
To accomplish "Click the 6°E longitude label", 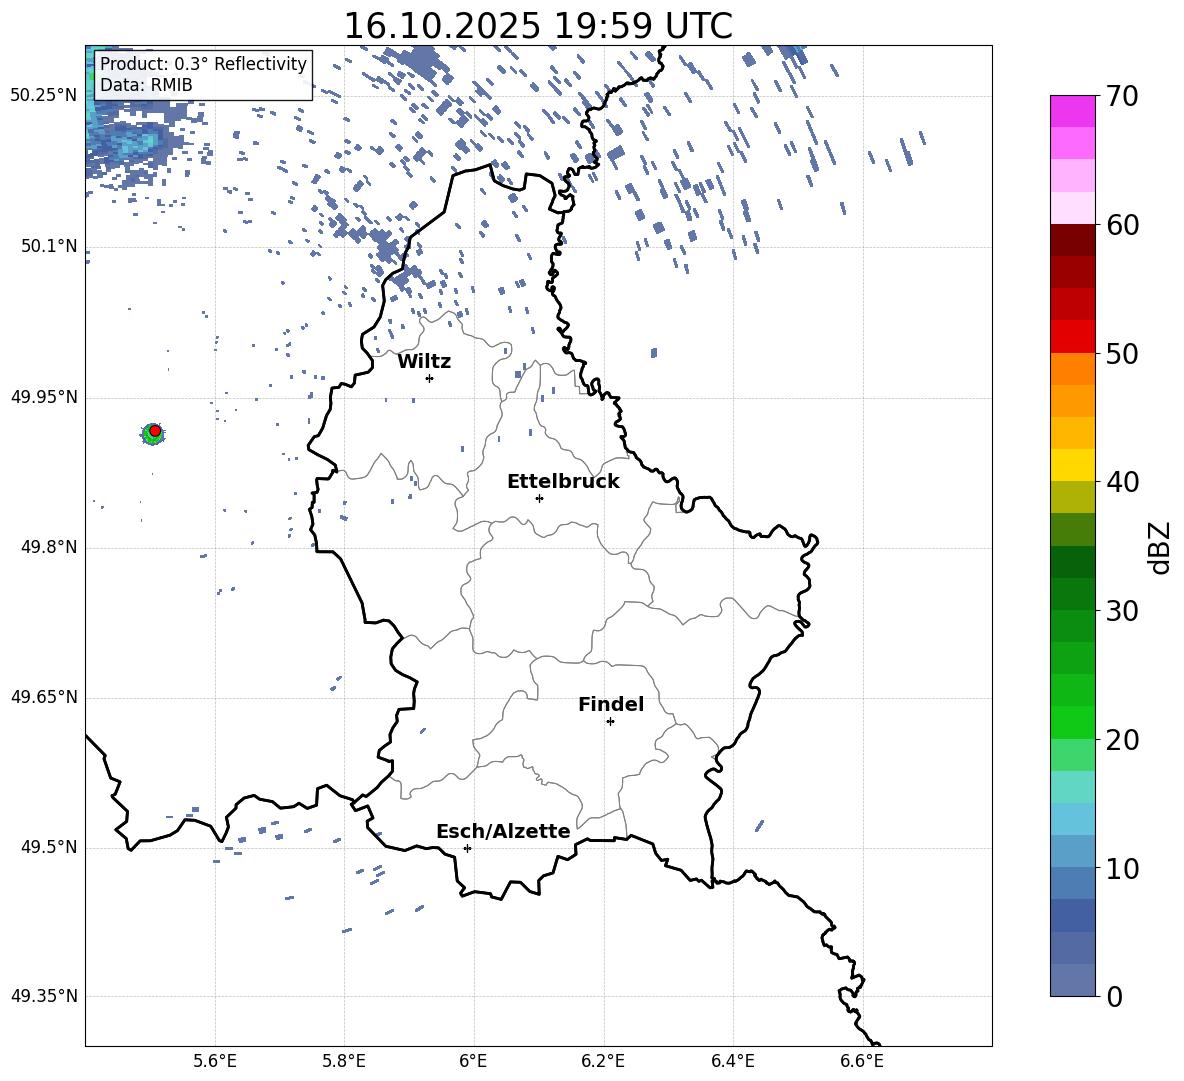I will 473,1061.
